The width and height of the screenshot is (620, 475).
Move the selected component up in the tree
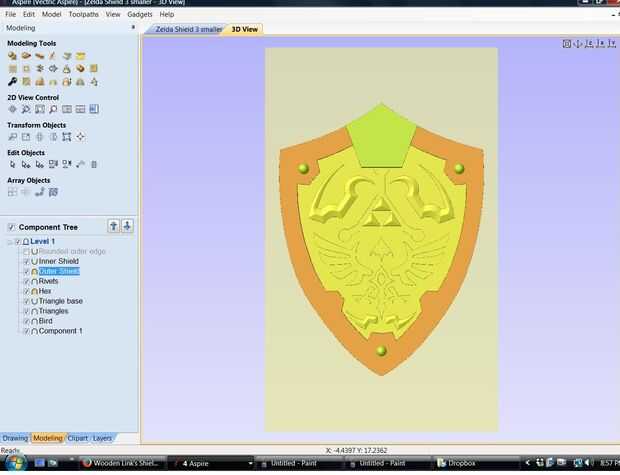(x=113, y=226)
